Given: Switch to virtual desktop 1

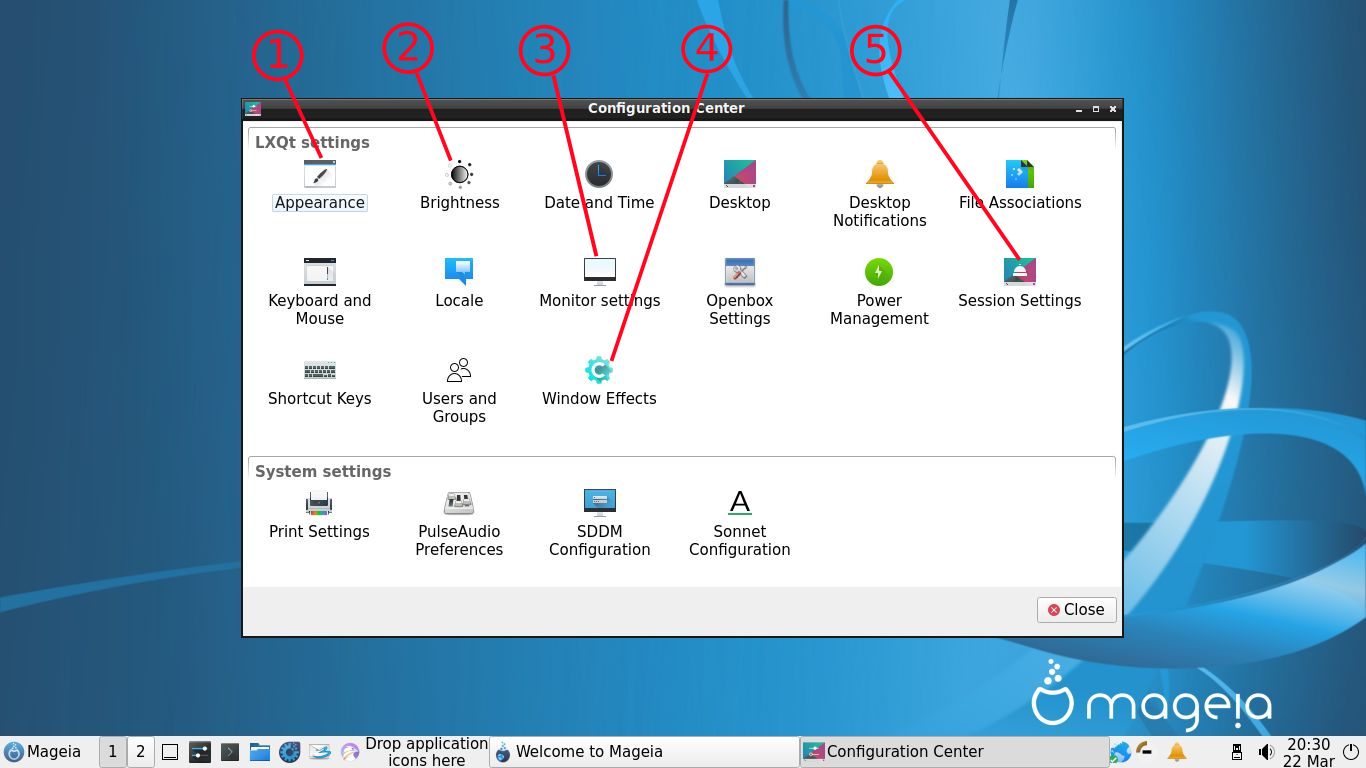Looking at the screenshot, I should pyautogui.click(x=113, y=752).
